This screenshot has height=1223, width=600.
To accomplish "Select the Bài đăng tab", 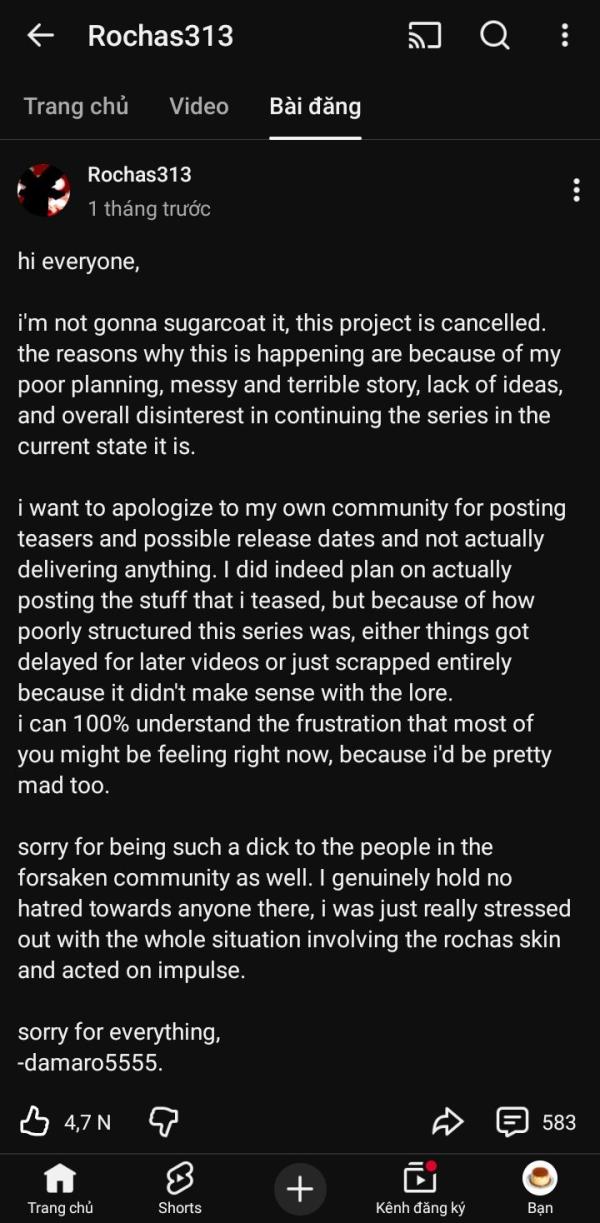I will click(315, 106).
